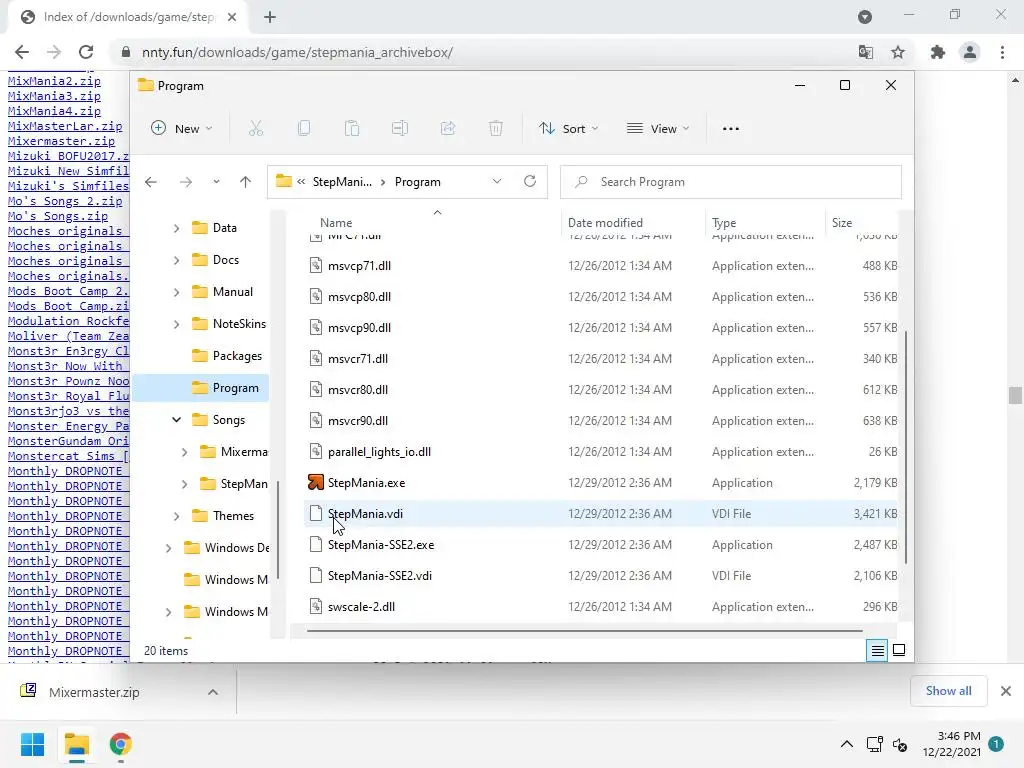Open the Mixermaster.zip page link

click(61, 141)
